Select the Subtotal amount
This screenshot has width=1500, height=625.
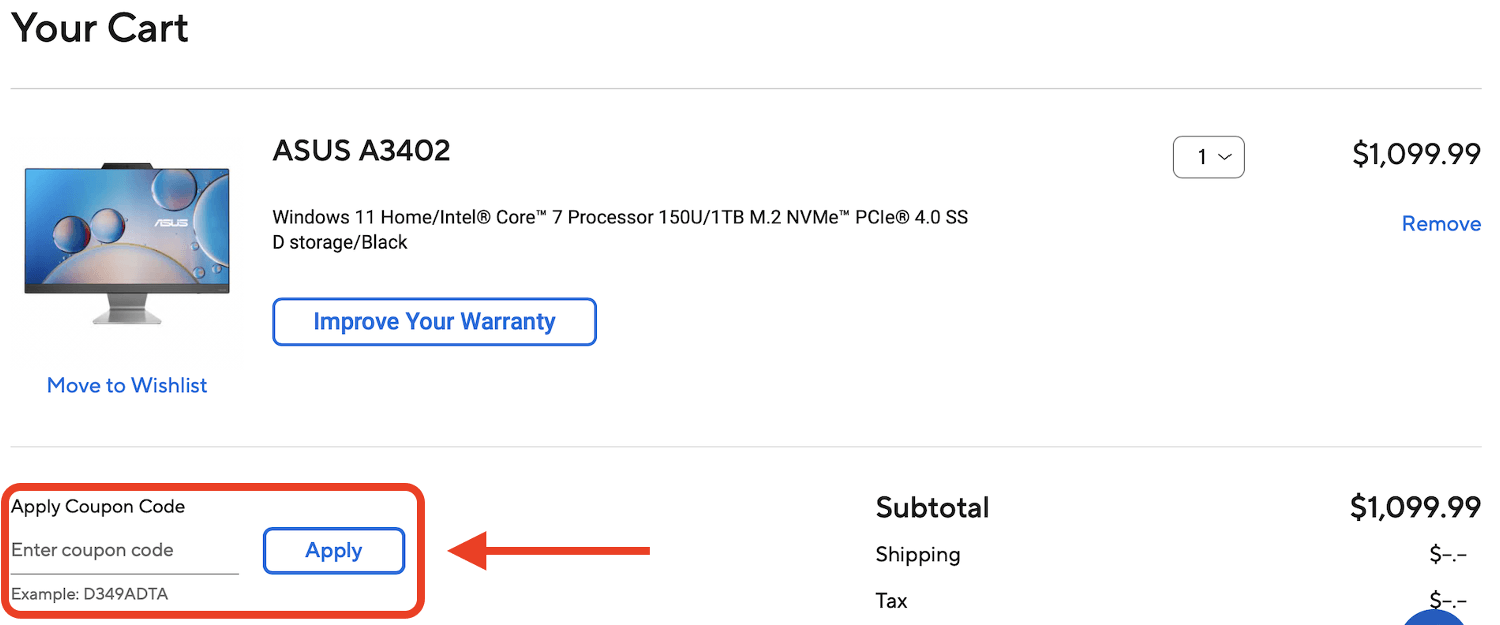[1414, 507]
